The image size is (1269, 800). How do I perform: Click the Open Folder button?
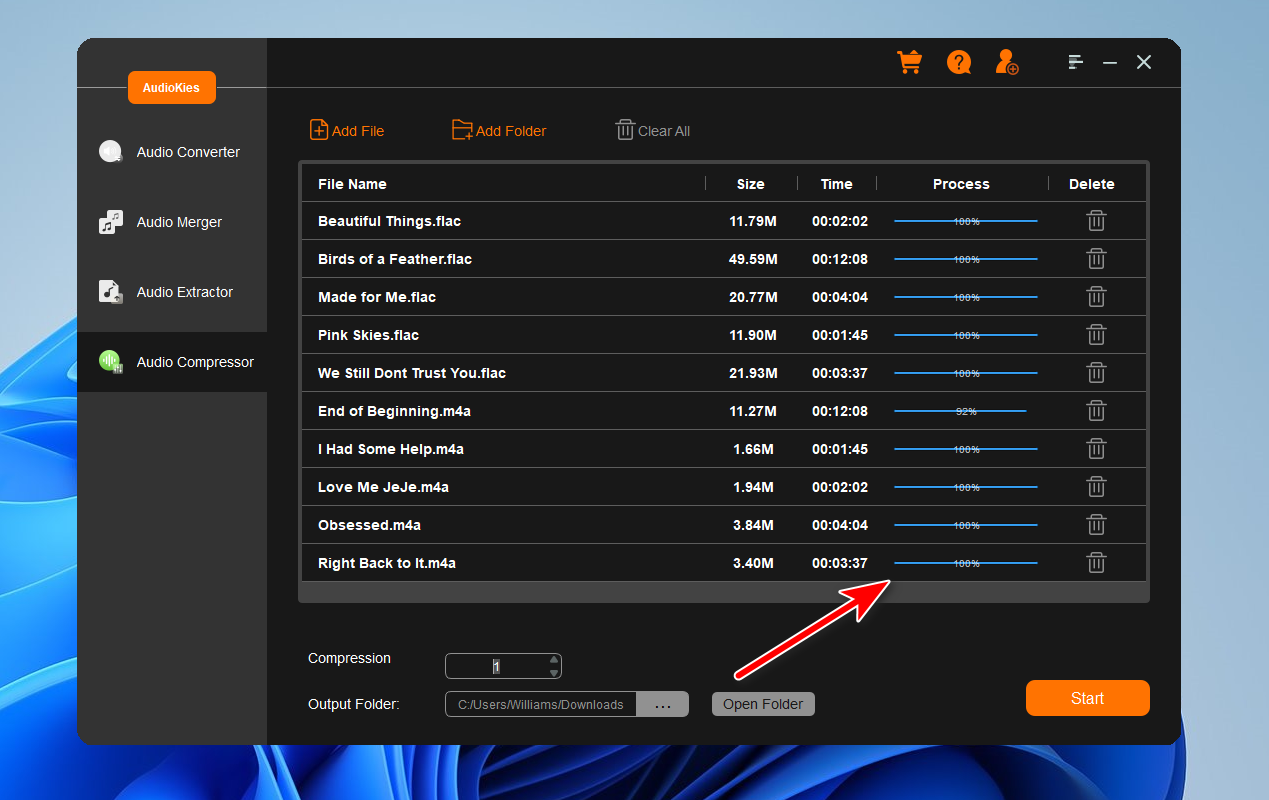tap(763, 704)
